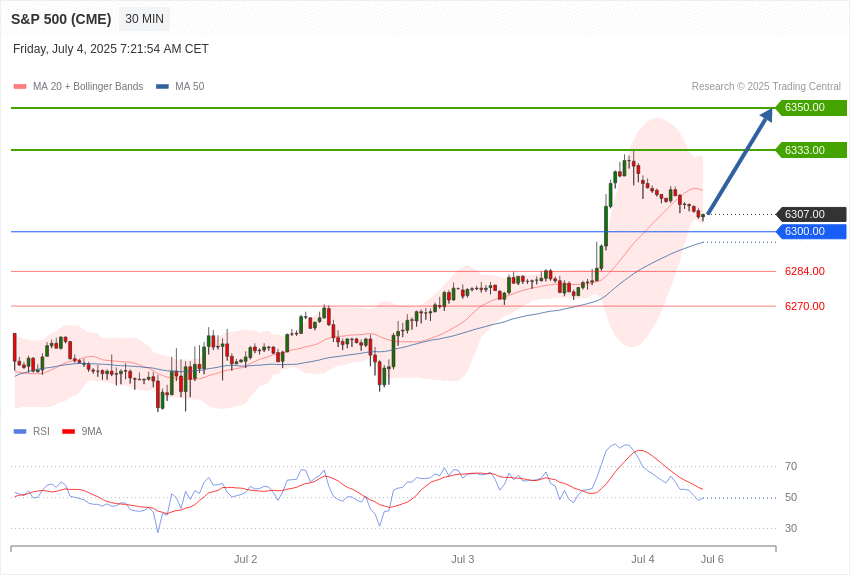Click the MA 50 legend swatch
850x576 pixels.
point(162,87)
